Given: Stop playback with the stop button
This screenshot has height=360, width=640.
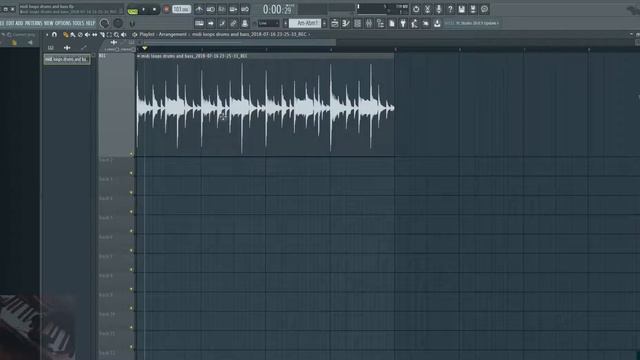Looking at the screenshot, I should point(154,9).
